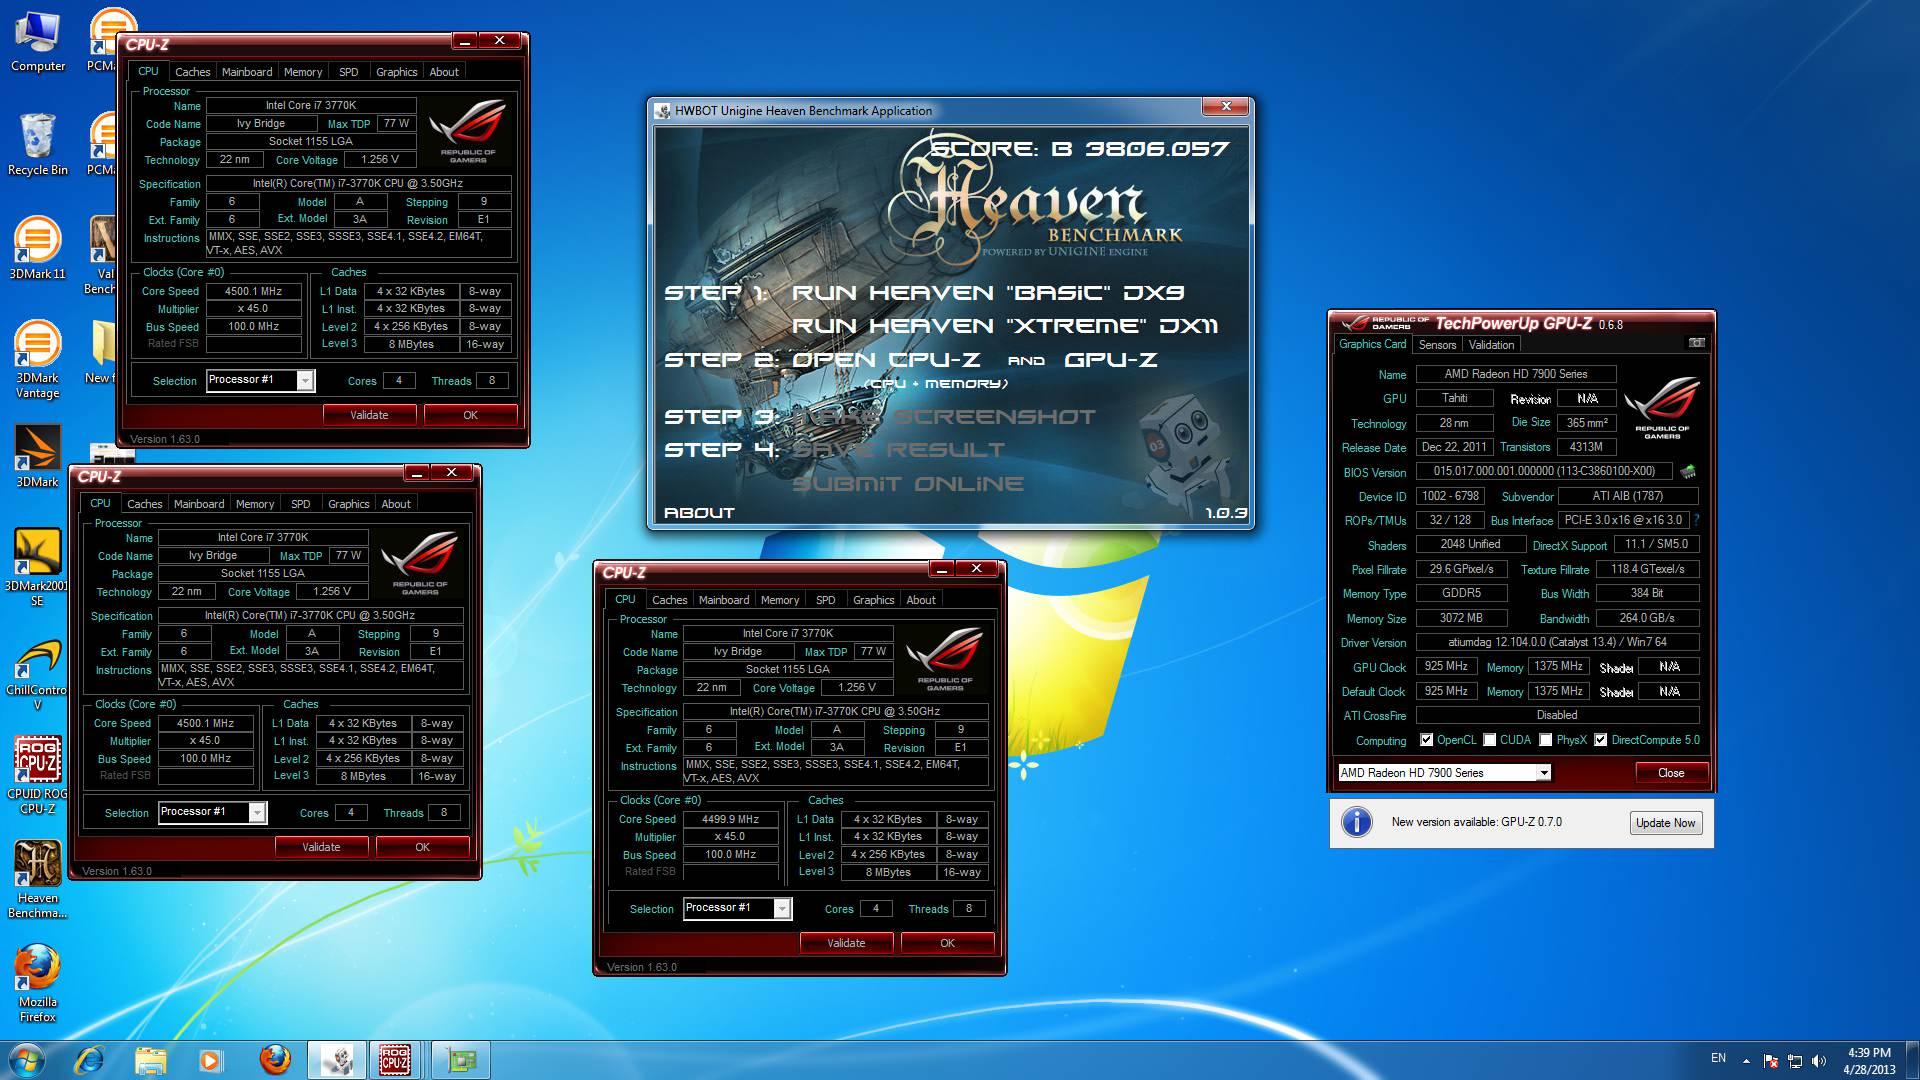Open the Windows Start menu
This screenshot has width=1920, height=1080.
click(27, 1060)
